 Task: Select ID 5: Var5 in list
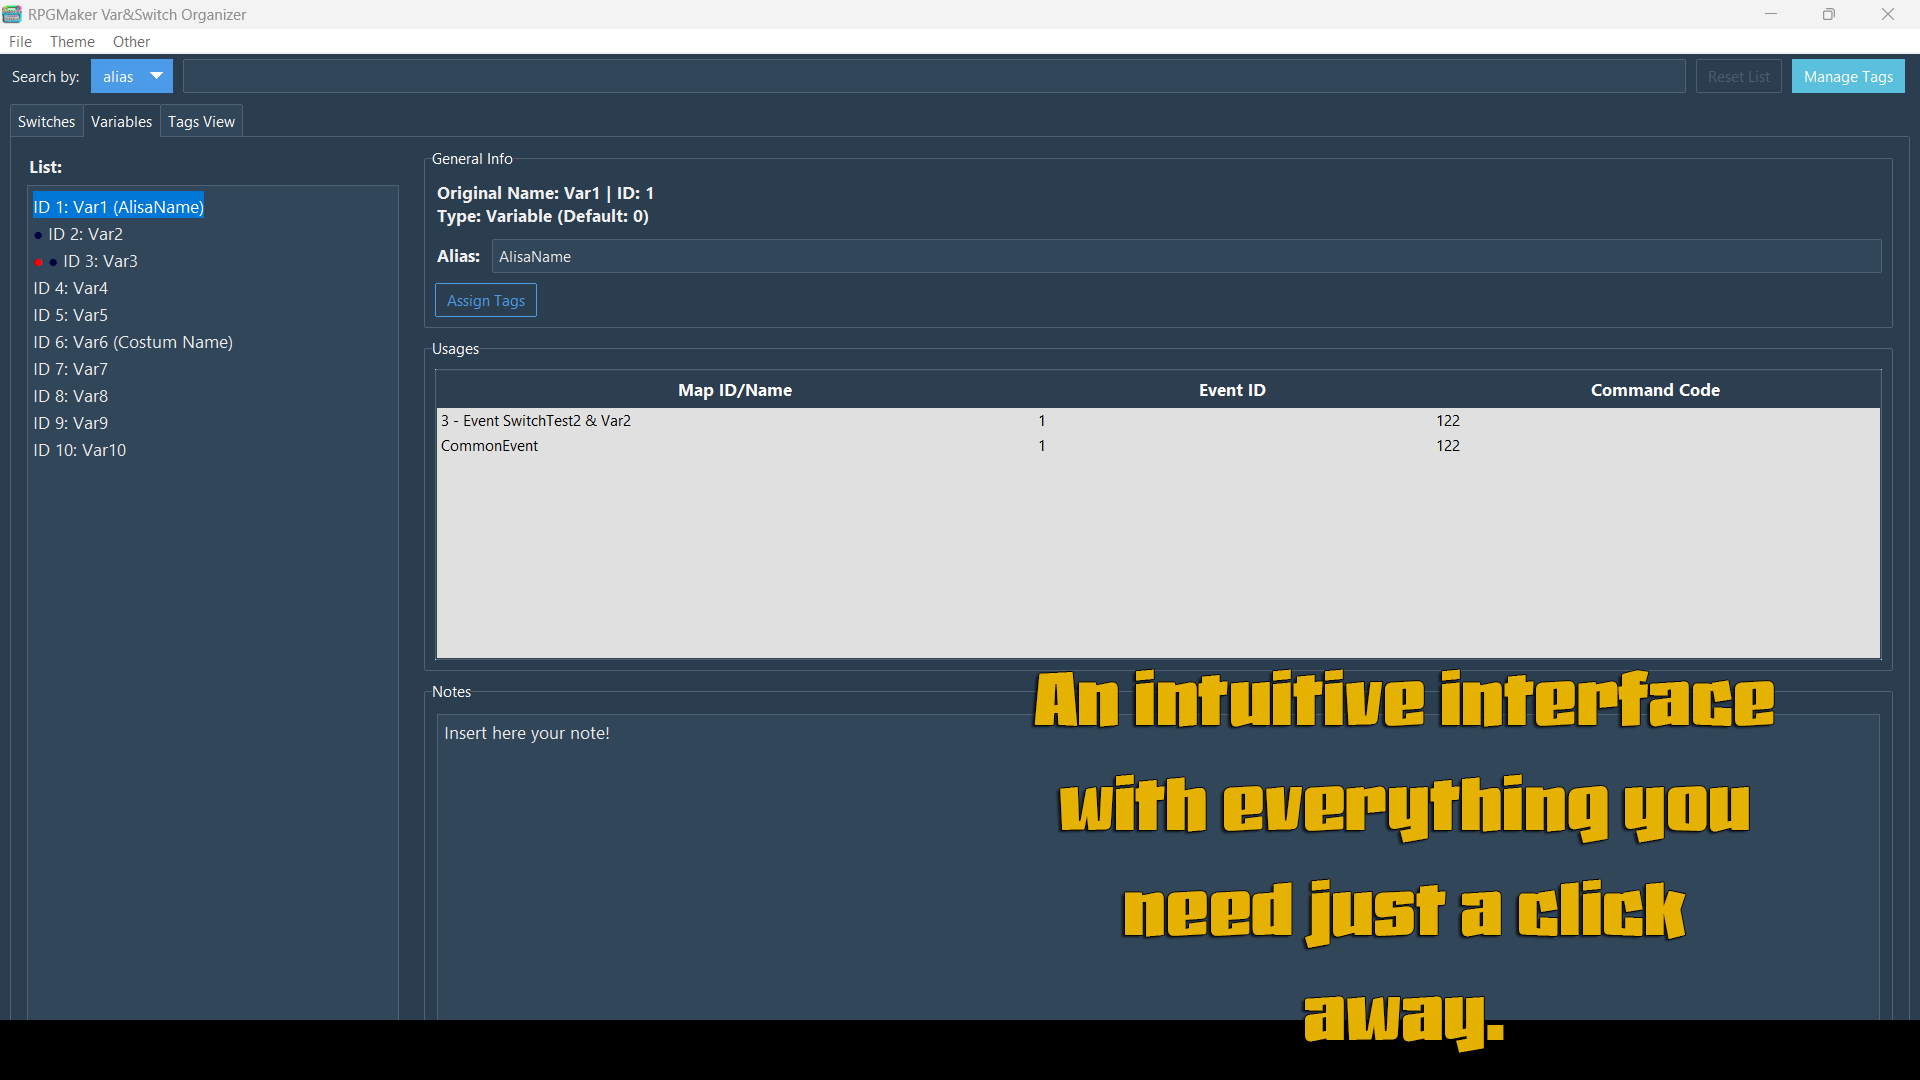pyautogui.click(x=70, y=315)
